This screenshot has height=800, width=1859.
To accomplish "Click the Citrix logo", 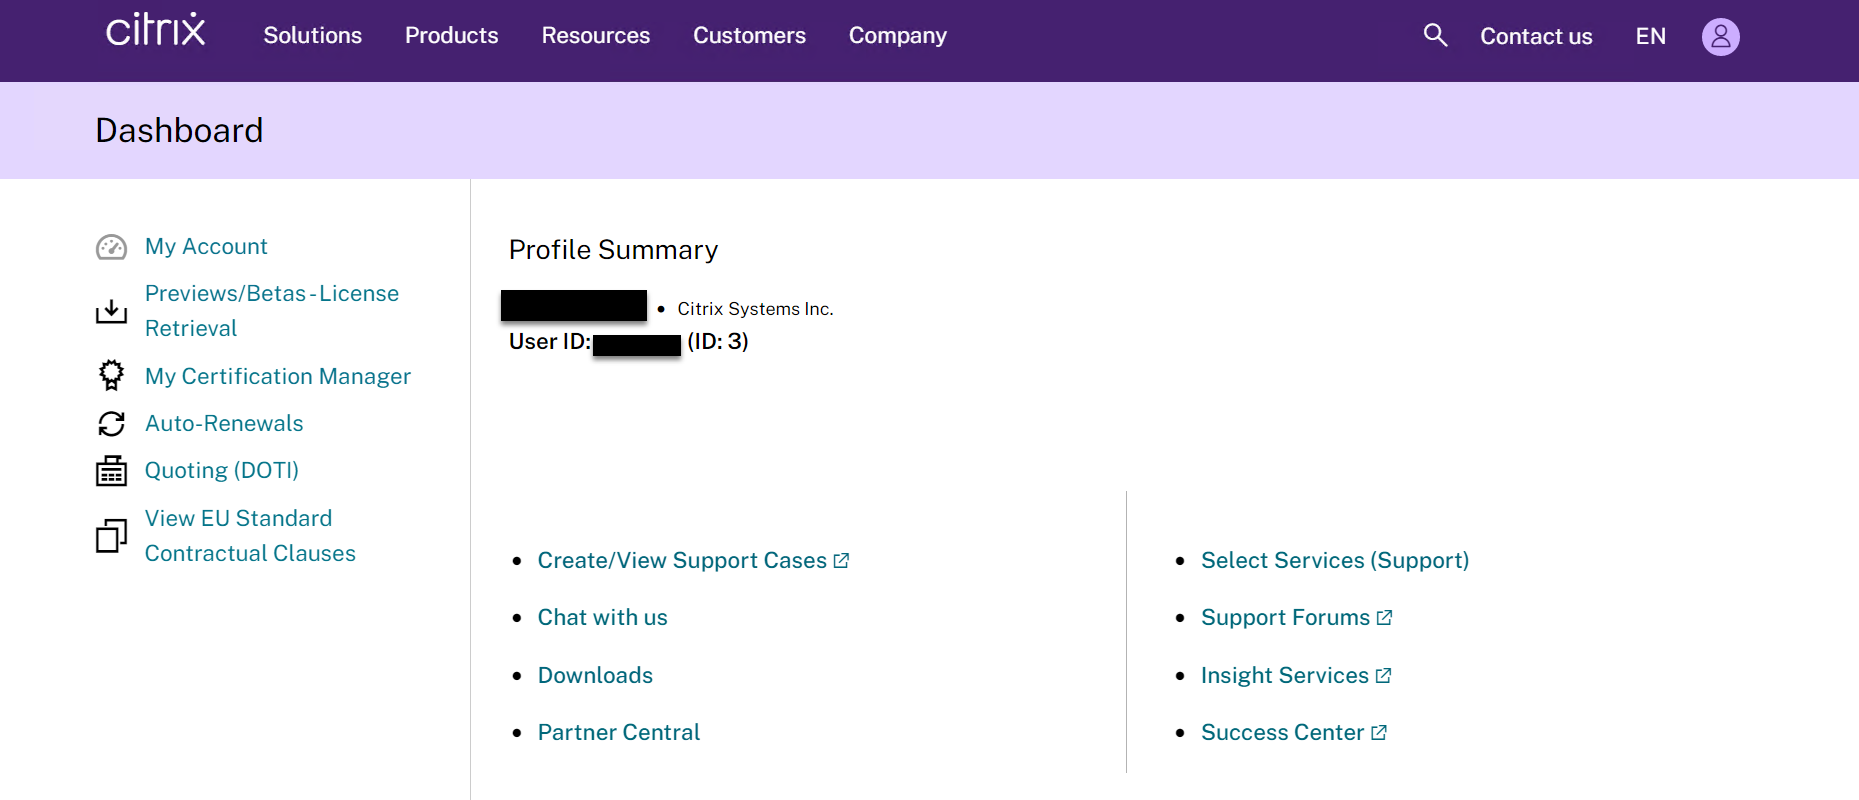I will (156, 30).
